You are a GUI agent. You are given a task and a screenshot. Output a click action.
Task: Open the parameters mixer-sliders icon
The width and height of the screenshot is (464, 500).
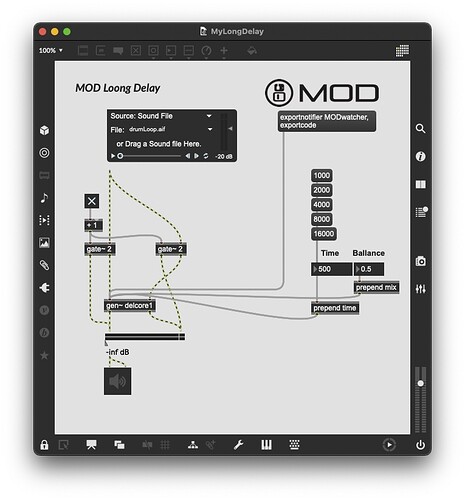tap(420, 289)
